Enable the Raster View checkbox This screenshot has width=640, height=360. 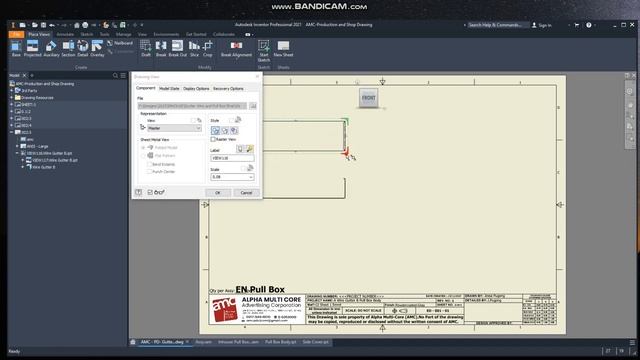(213, 139)
